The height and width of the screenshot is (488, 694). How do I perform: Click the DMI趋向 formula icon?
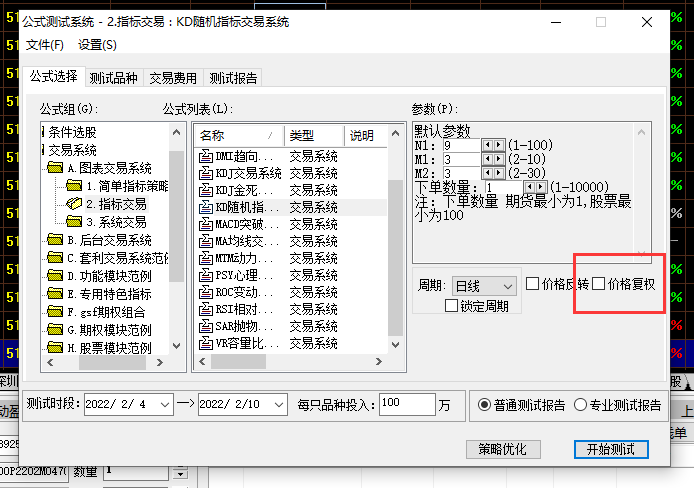[205, 156]
